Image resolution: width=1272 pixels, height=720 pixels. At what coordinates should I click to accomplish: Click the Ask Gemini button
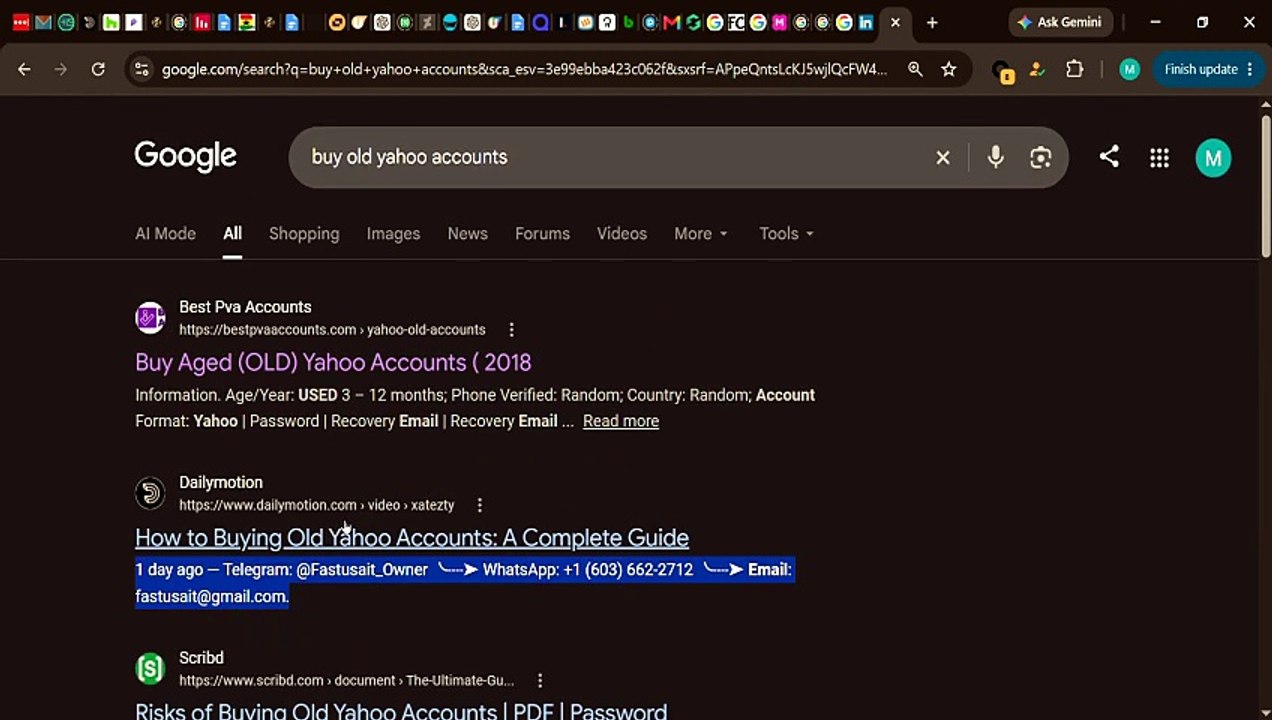tap(1060, 22)
